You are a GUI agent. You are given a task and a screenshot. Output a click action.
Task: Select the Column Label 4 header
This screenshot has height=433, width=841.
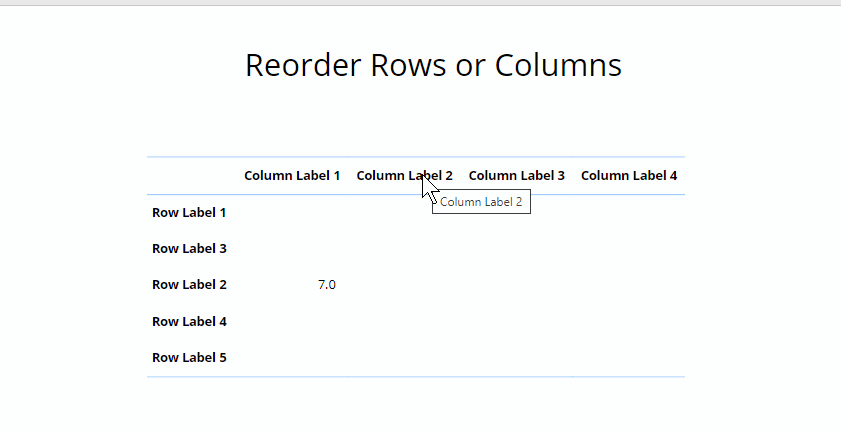(629, 176)
